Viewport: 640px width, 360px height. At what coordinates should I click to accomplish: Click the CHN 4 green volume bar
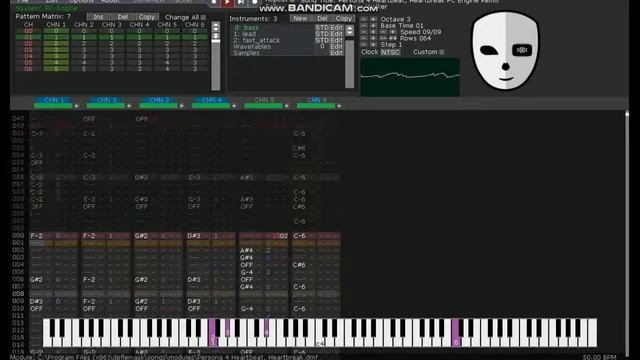coord(211,106)
